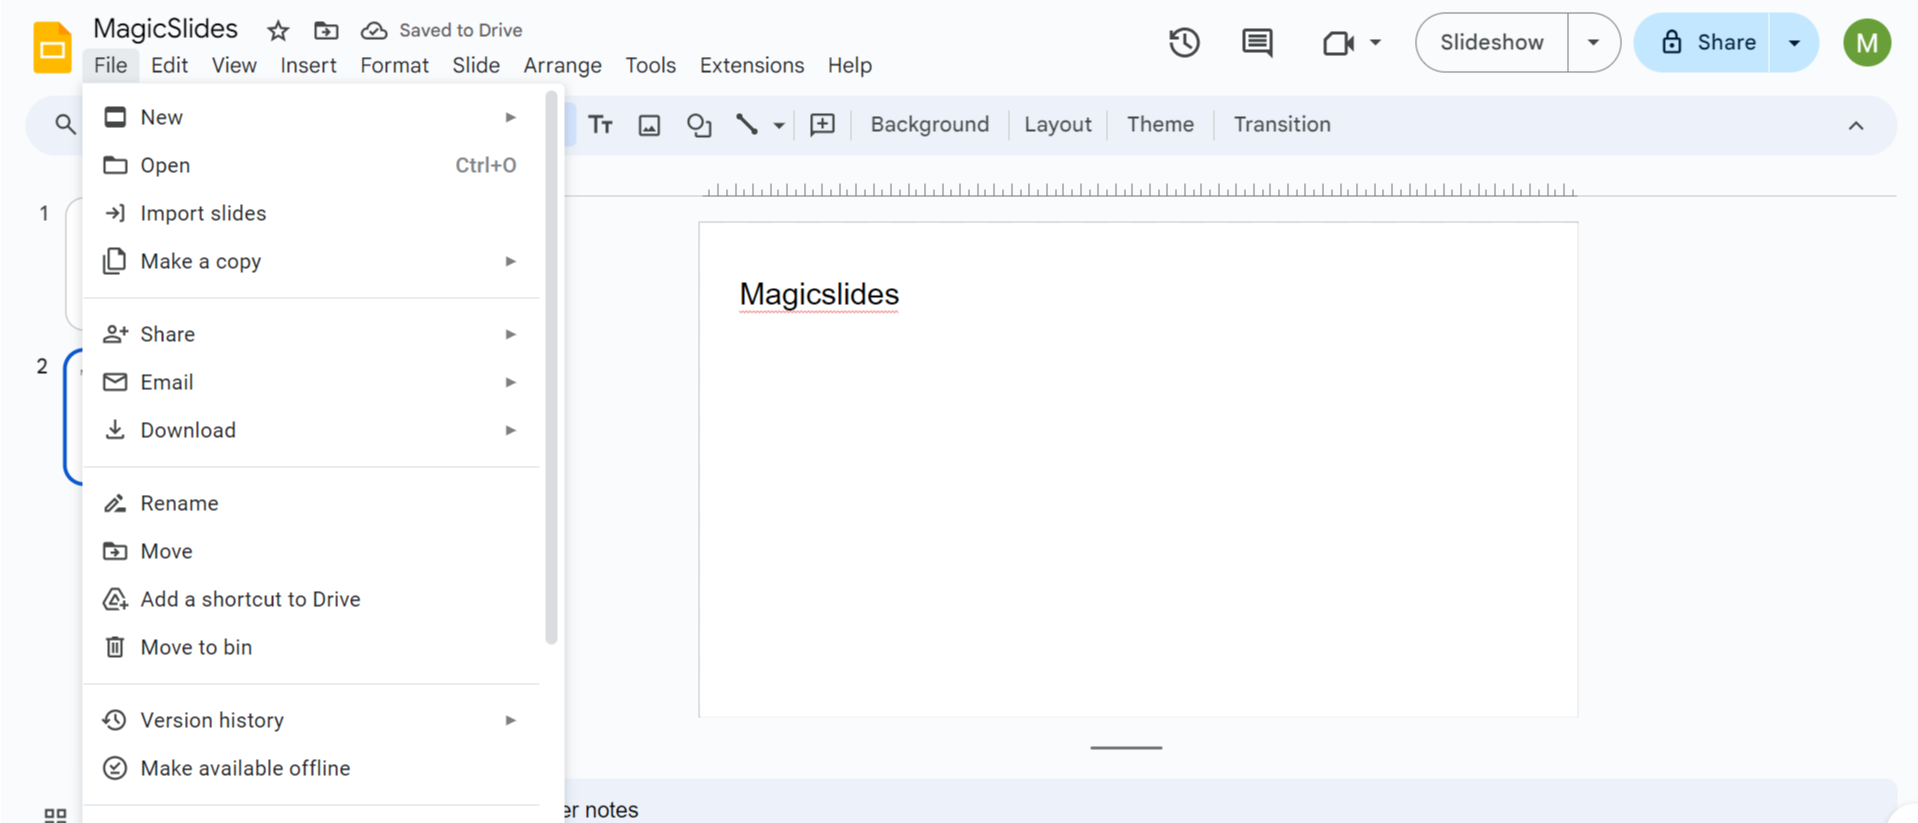Image resolution: width=1918 pixels, height=823 pixels.
Task: Click the Import slides arrow icon
Action: point(115,213)
